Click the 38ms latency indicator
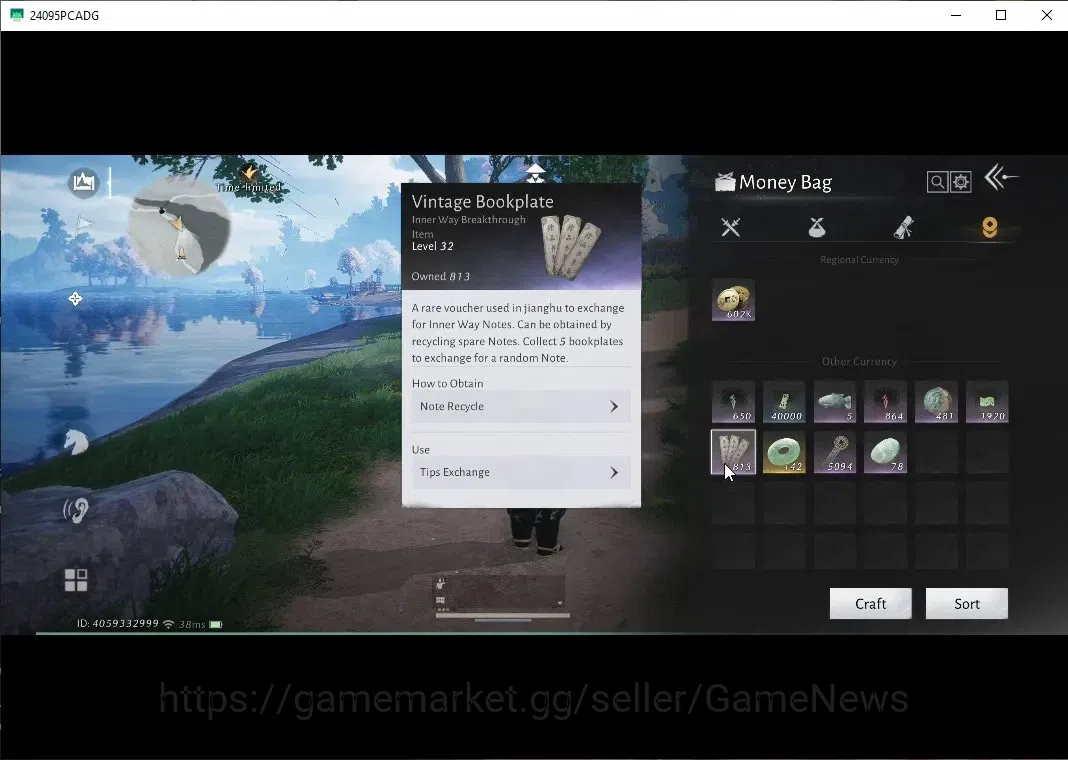Screen dimensions: 1068x760 coord(191,624)
